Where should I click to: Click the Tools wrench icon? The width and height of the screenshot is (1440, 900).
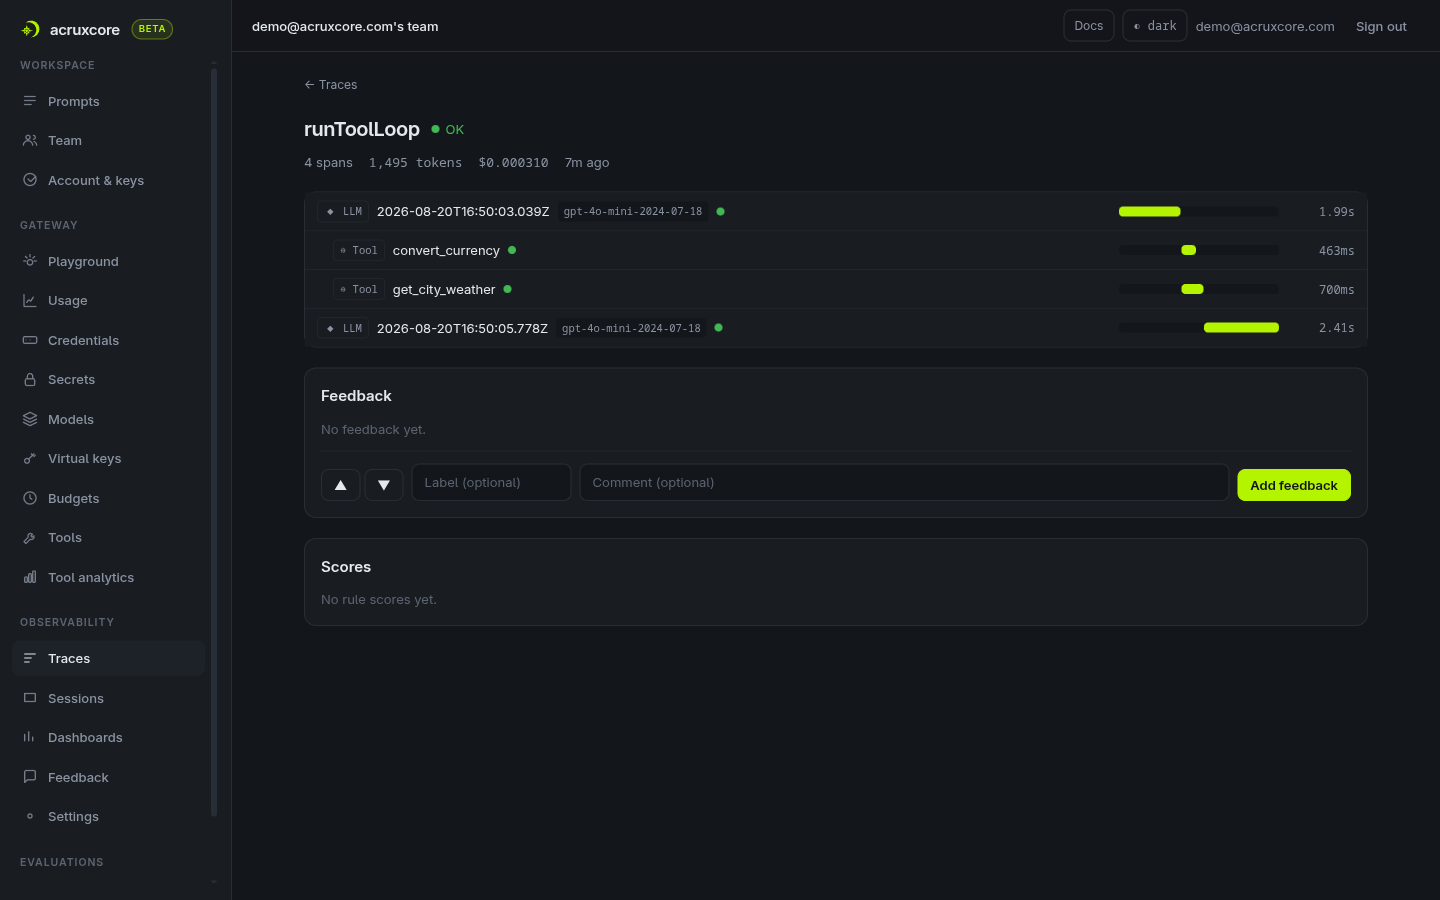click(30, 538)
